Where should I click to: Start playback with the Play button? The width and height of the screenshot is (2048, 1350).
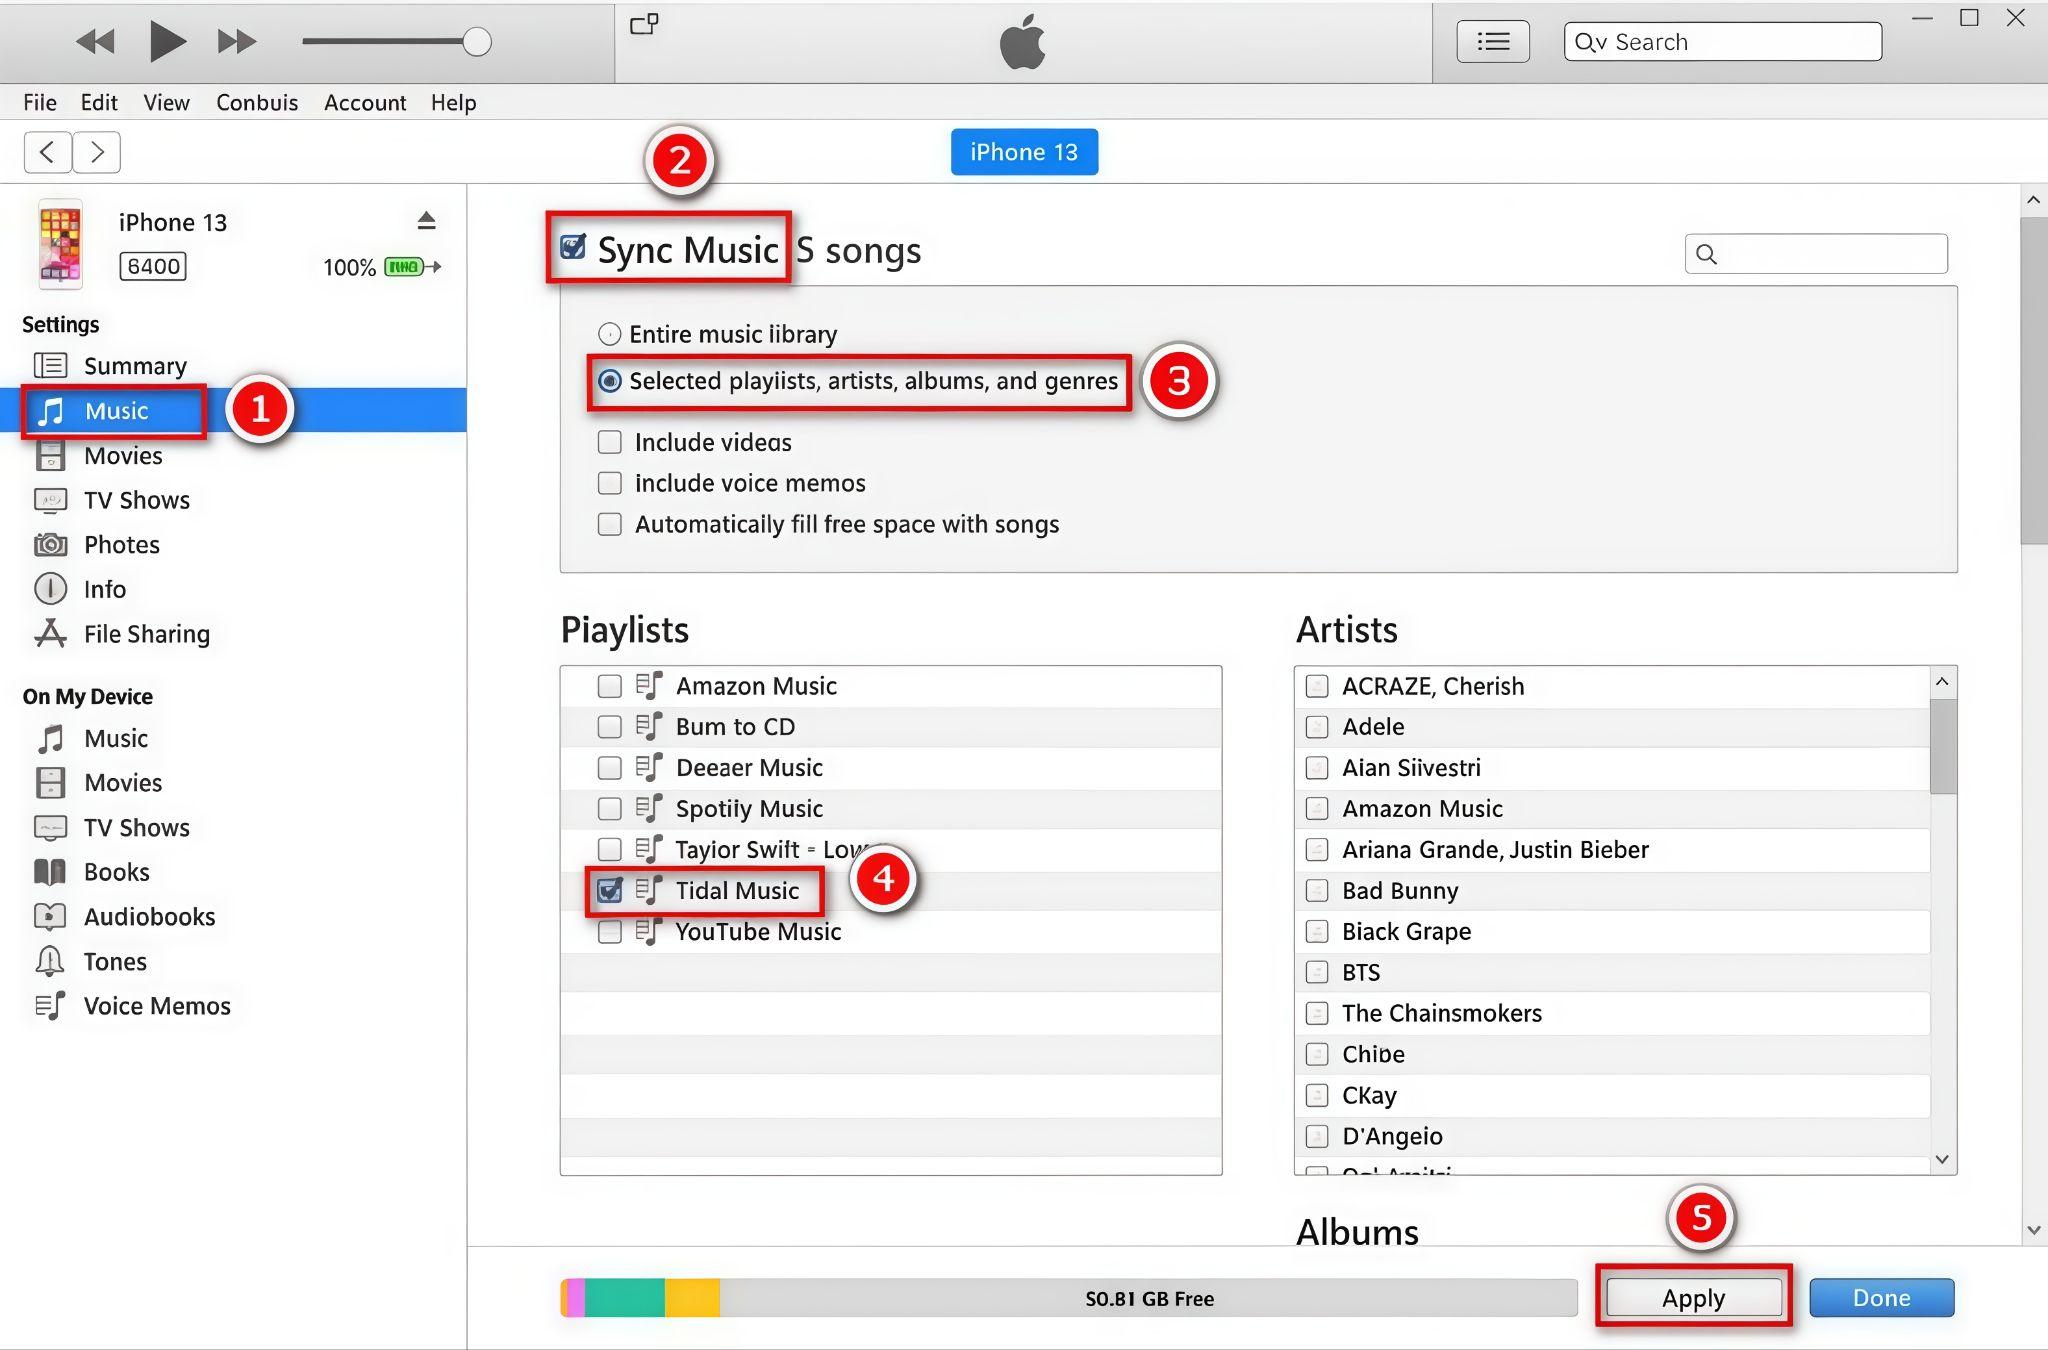point(167,41)
